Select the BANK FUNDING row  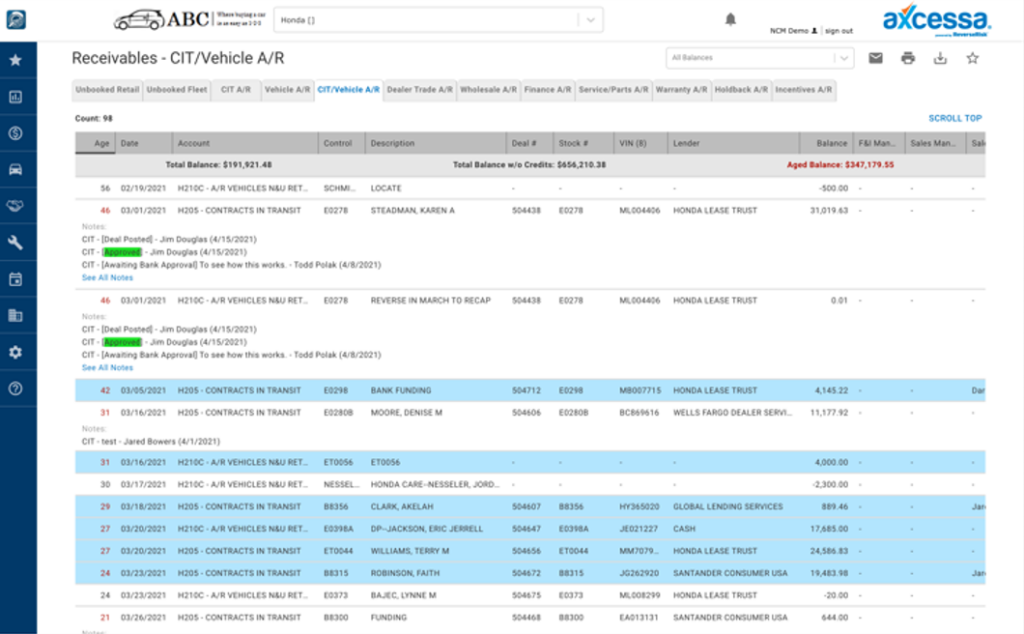[530, 390]
